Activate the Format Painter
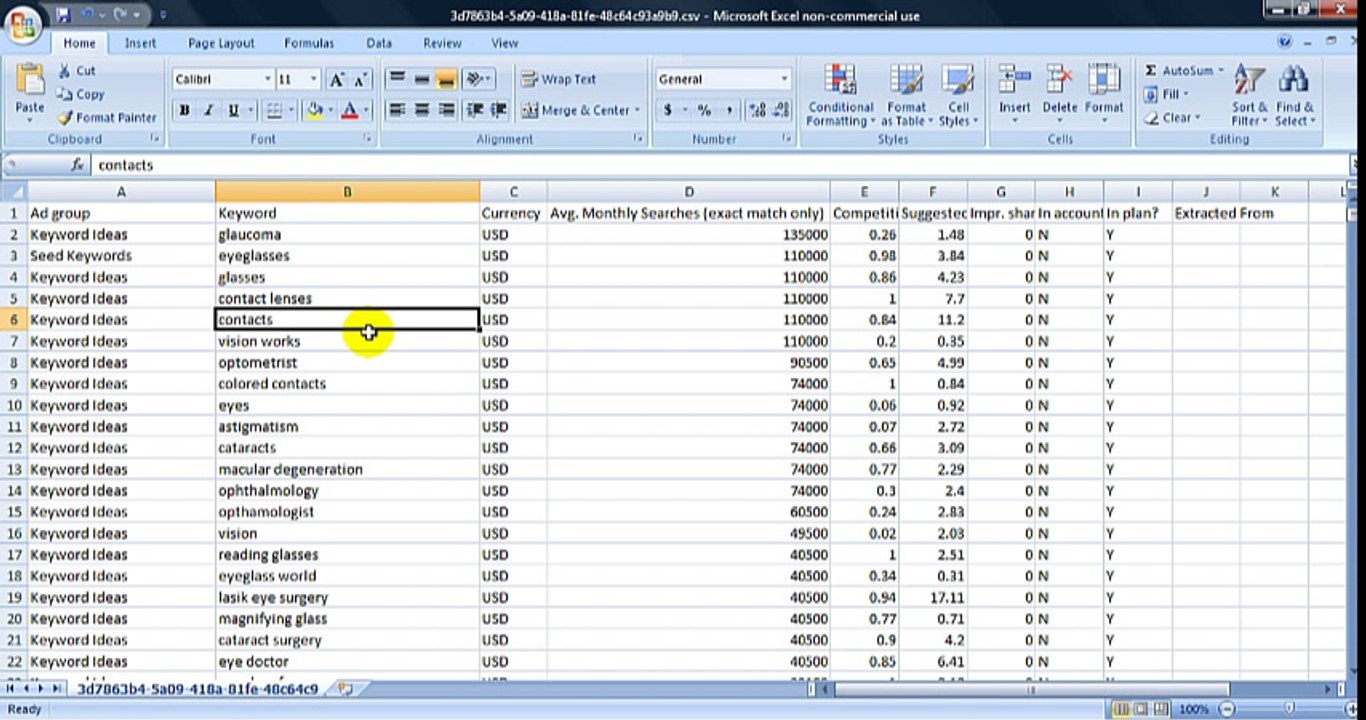 pyautogui.click(x=107, y=117)
